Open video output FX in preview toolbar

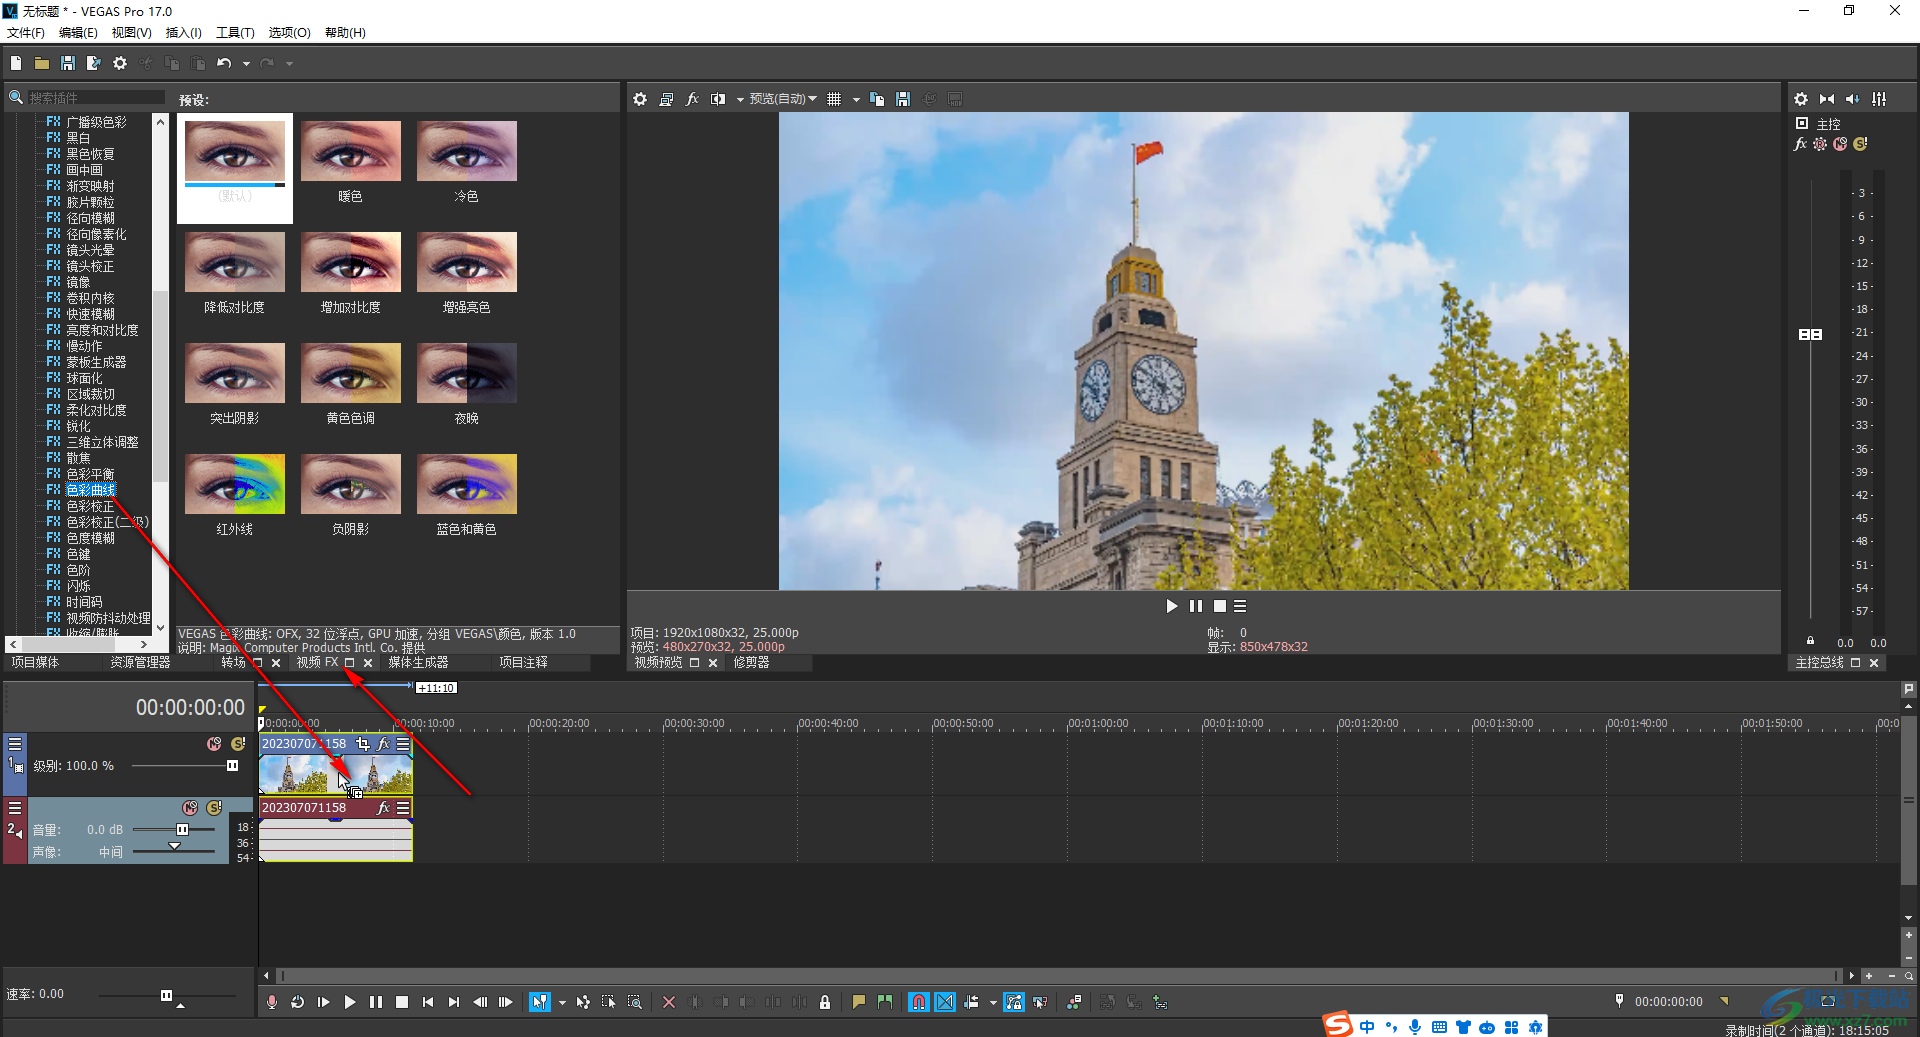(692, 99)
